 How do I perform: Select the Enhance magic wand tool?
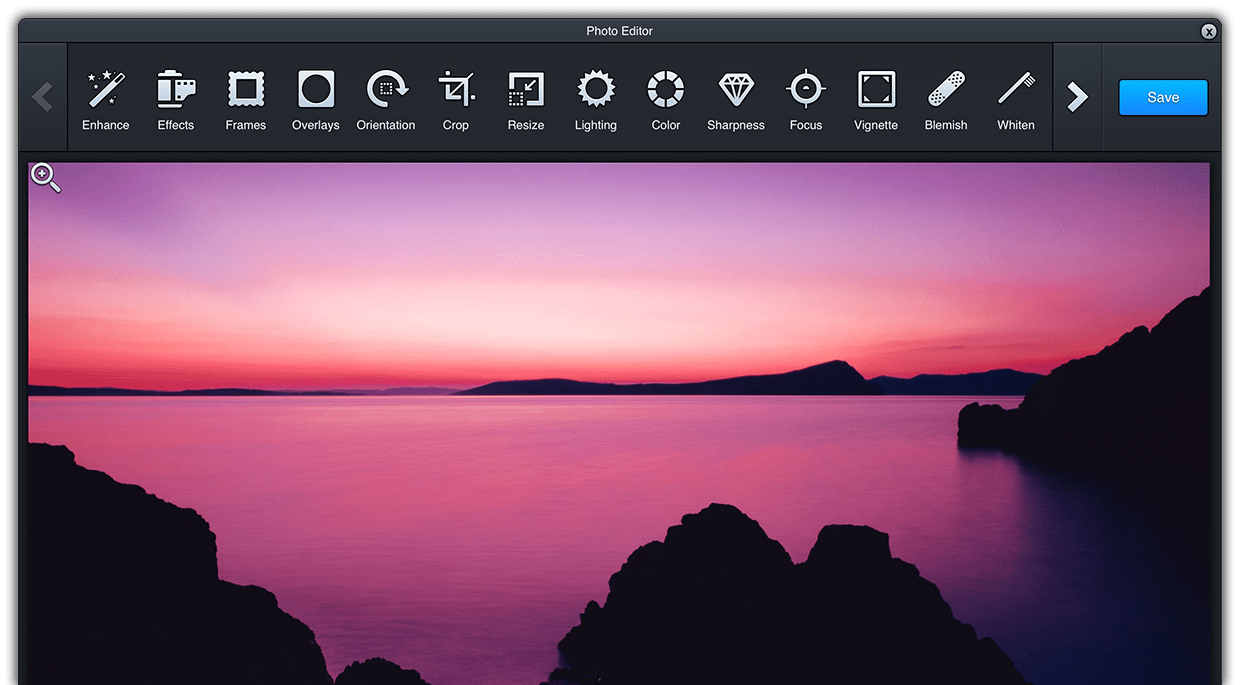(x=106, y=98)
